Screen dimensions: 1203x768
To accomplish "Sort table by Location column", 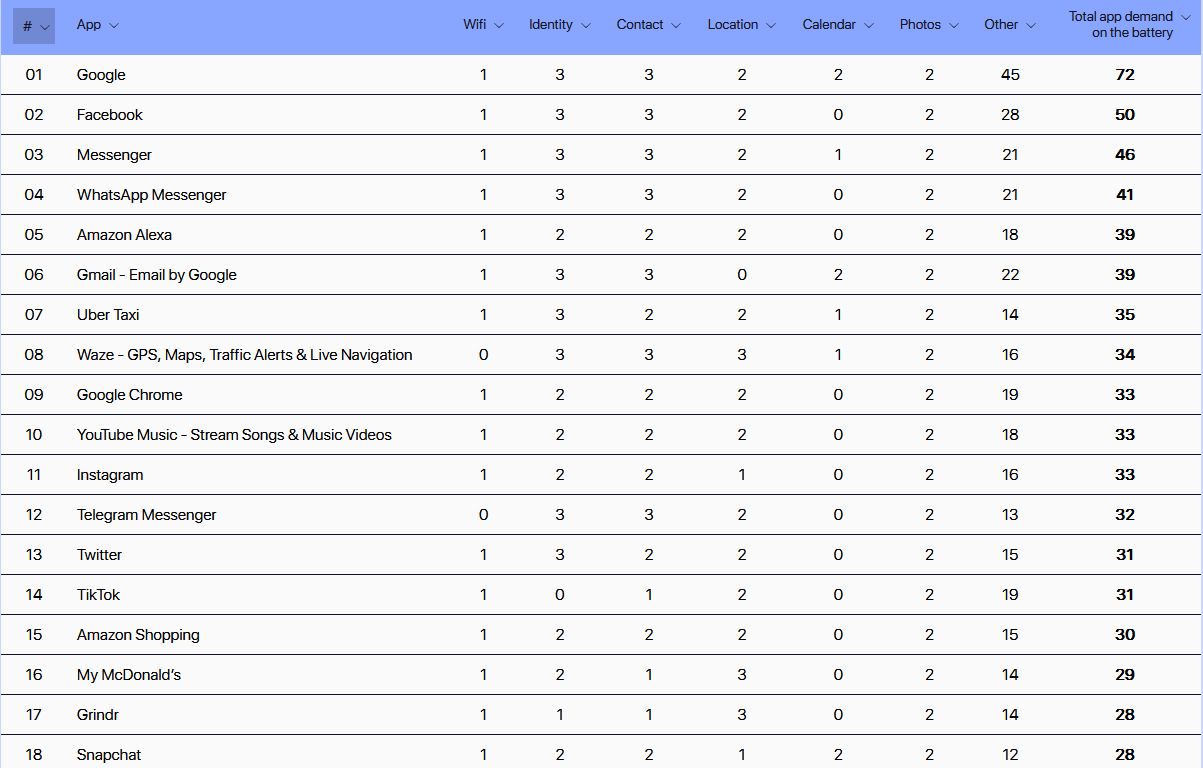I will (x=741, y=25).
